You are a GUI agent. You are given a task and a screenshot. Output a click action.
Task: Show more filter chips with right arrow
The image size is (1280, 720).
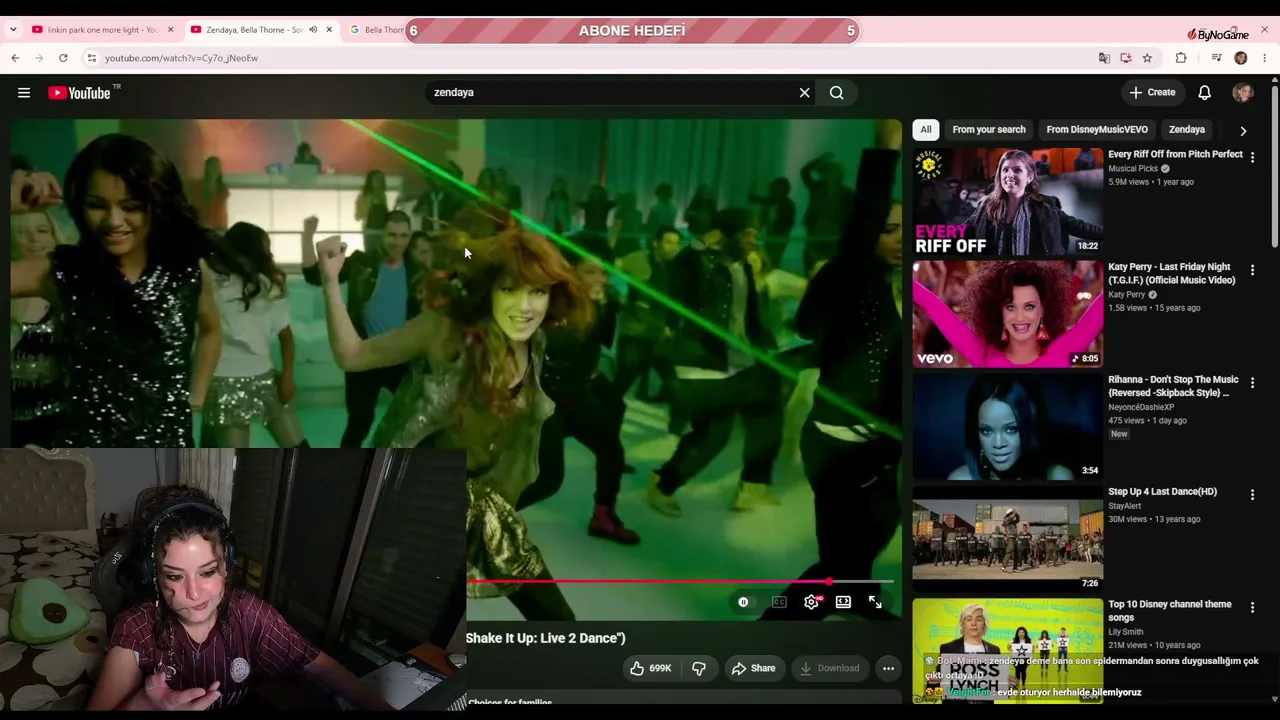coord(1243,130)
